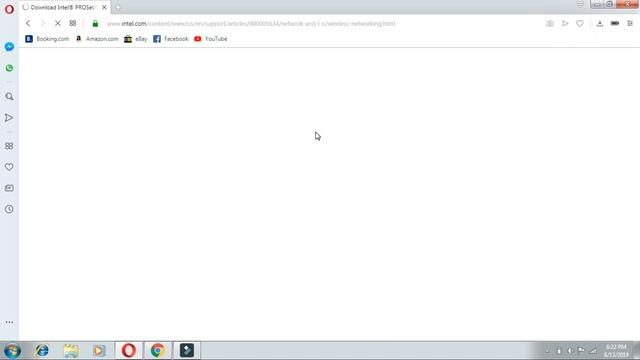Open the sidebar search icon
640x360 pixels.
pos(9,97)
